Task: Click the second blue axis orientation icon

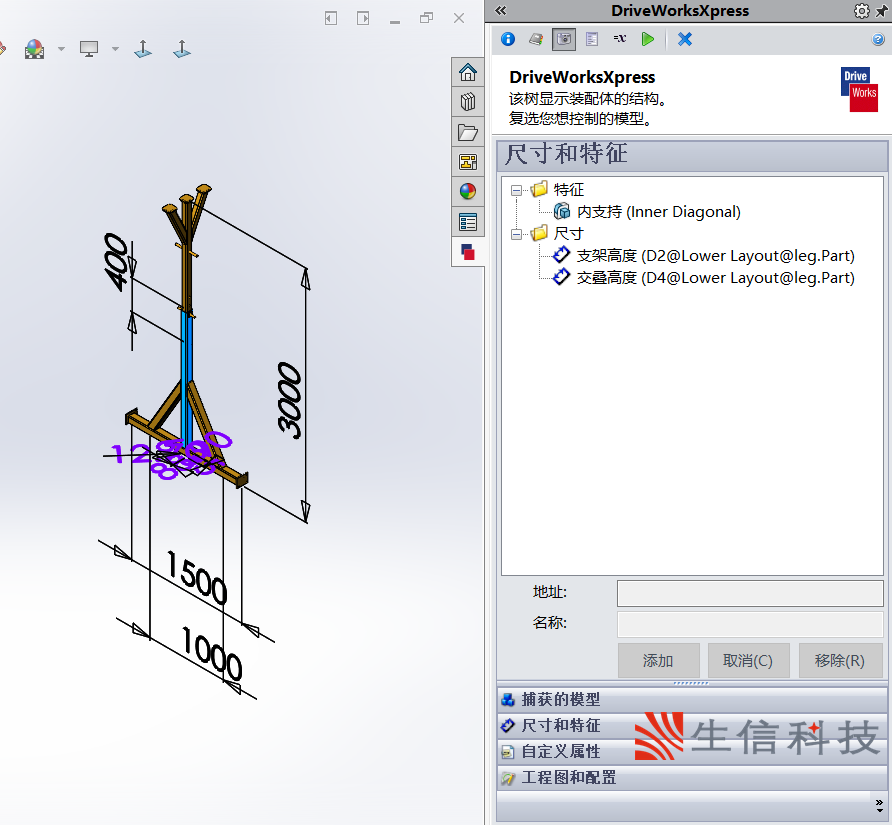Action: [181, 49]
